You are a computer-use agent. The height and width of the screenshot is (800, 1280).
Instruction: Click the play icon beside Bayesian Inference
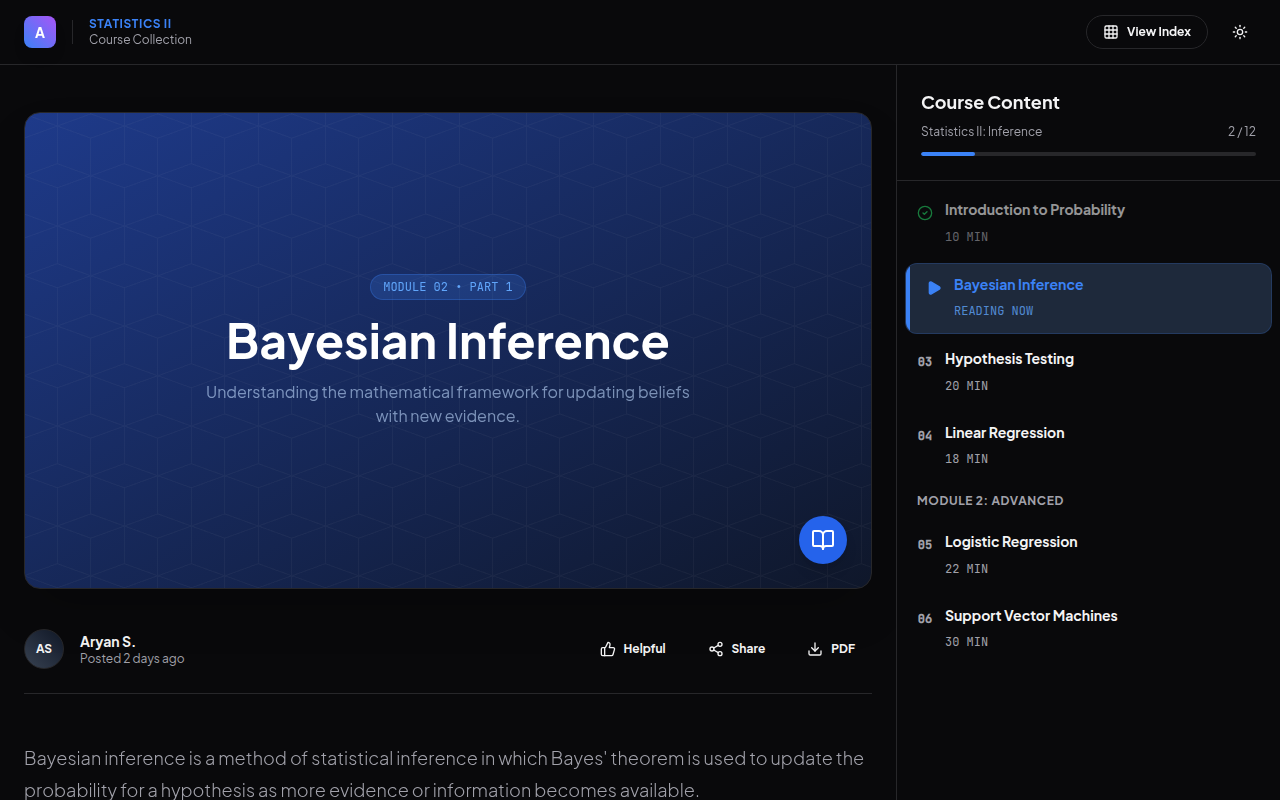tap(934, 288)
